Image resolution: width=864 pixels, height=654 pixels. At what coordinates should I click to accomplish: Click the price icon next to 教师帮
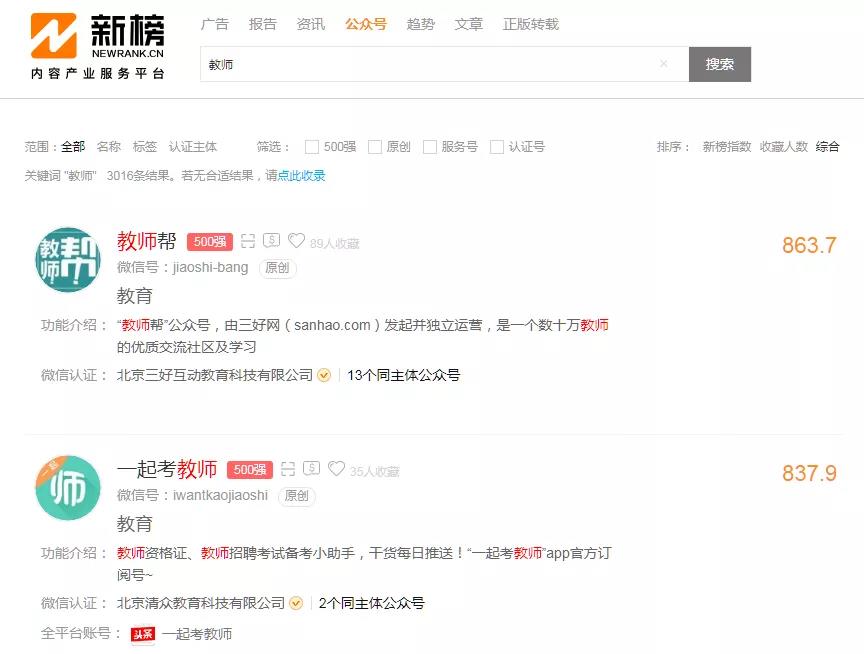point(272,241)
